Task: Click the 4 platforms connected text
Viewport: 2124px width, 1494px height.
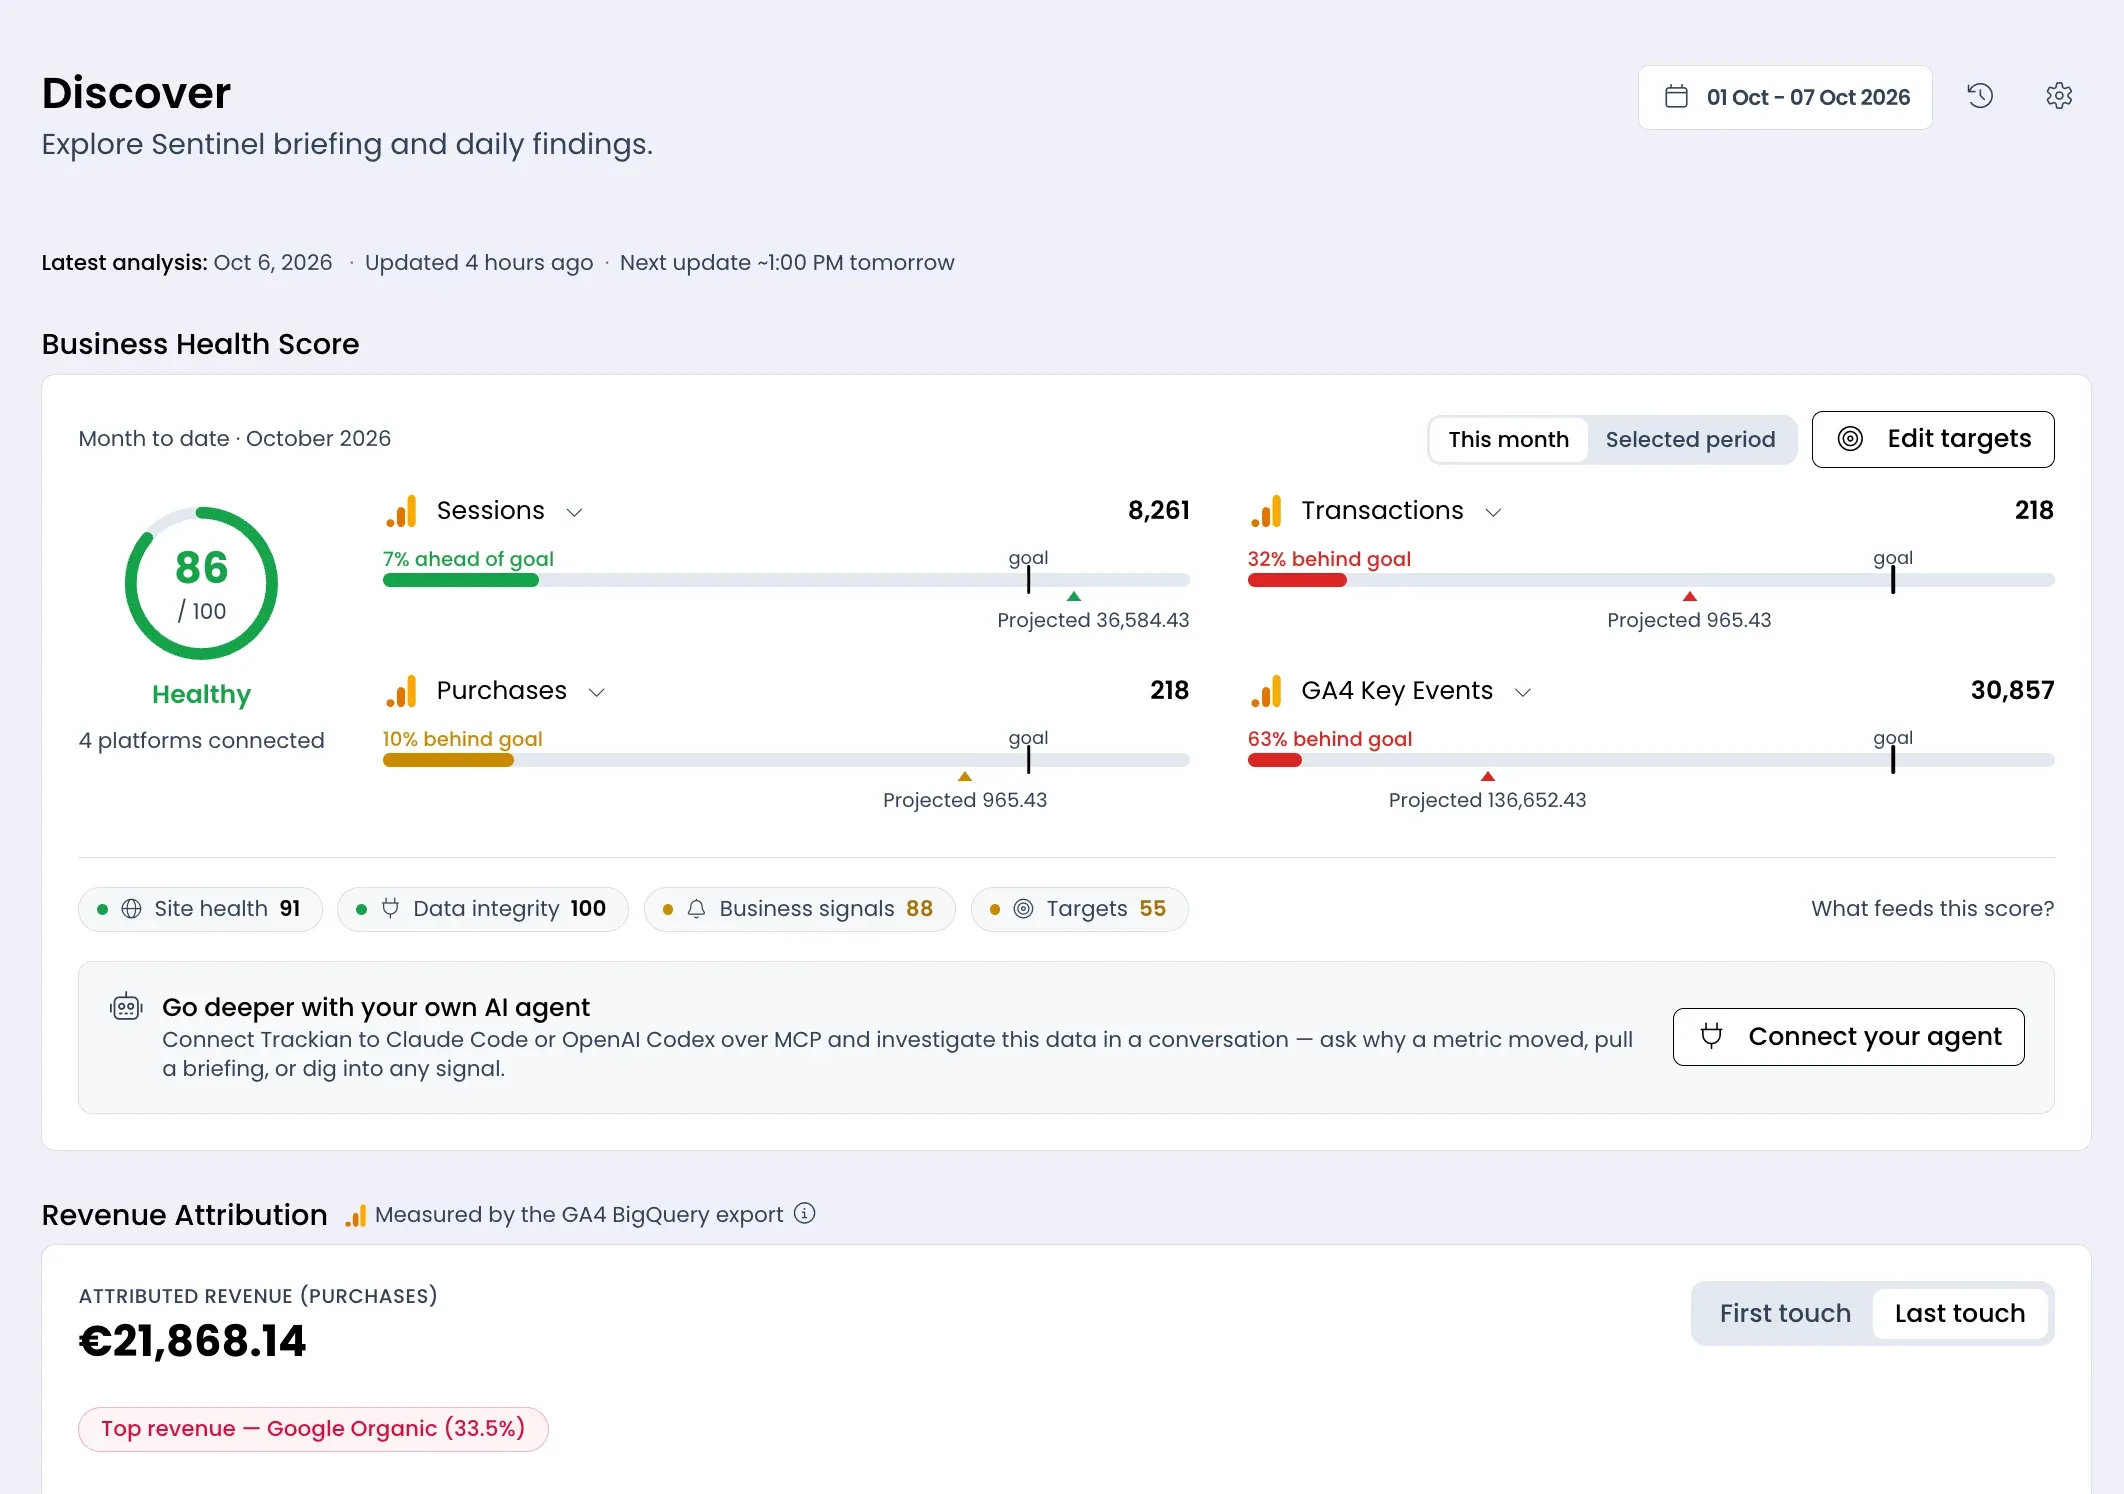Action: (201, 740)
